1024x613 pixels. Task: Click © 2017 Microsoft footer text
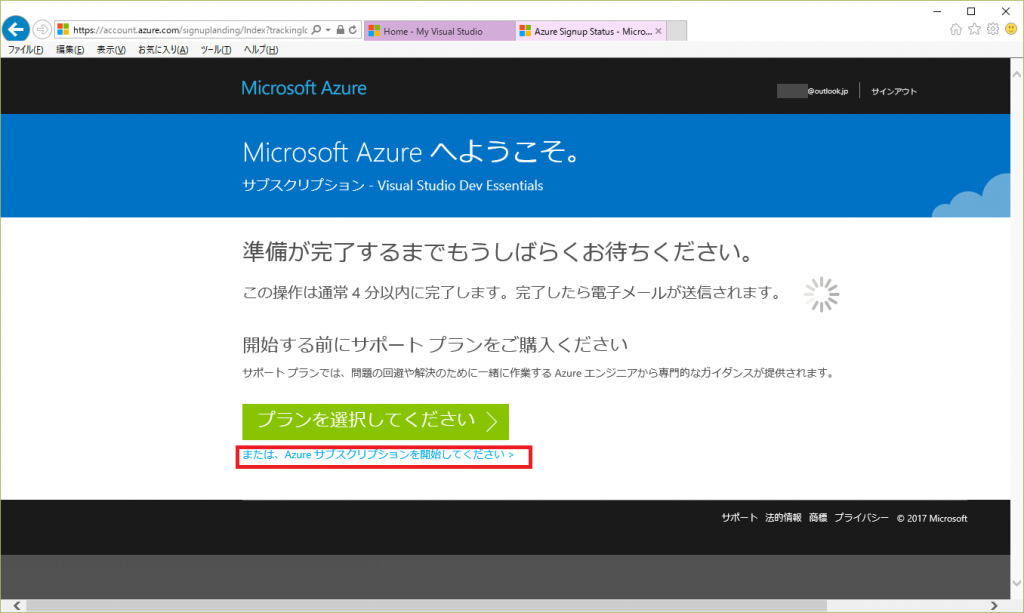click(x=932, y=518)
